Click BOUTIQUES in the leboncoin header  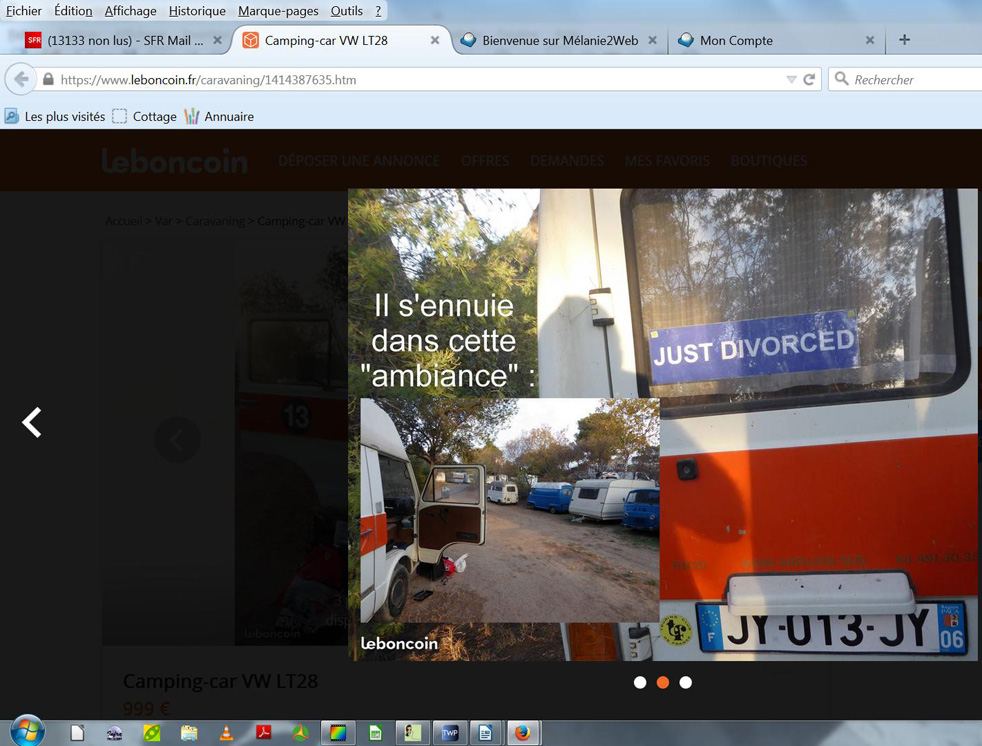(768, 161)
